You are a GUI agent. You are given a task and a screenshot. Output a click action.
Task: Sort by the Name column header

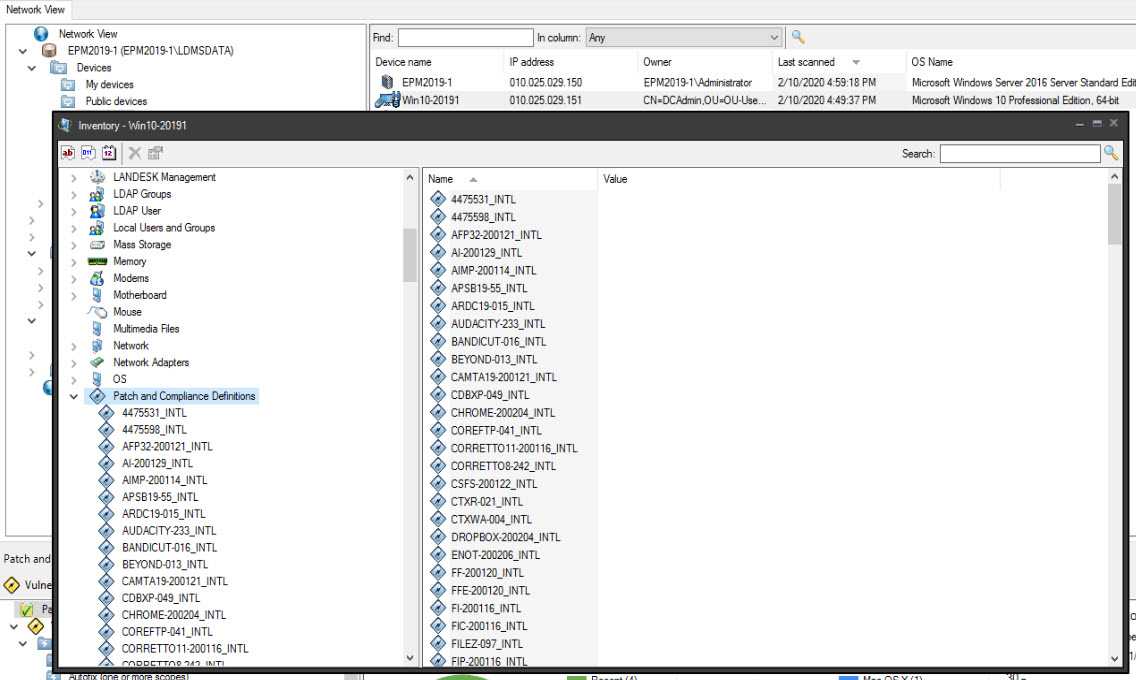click(x=440, y=178)
